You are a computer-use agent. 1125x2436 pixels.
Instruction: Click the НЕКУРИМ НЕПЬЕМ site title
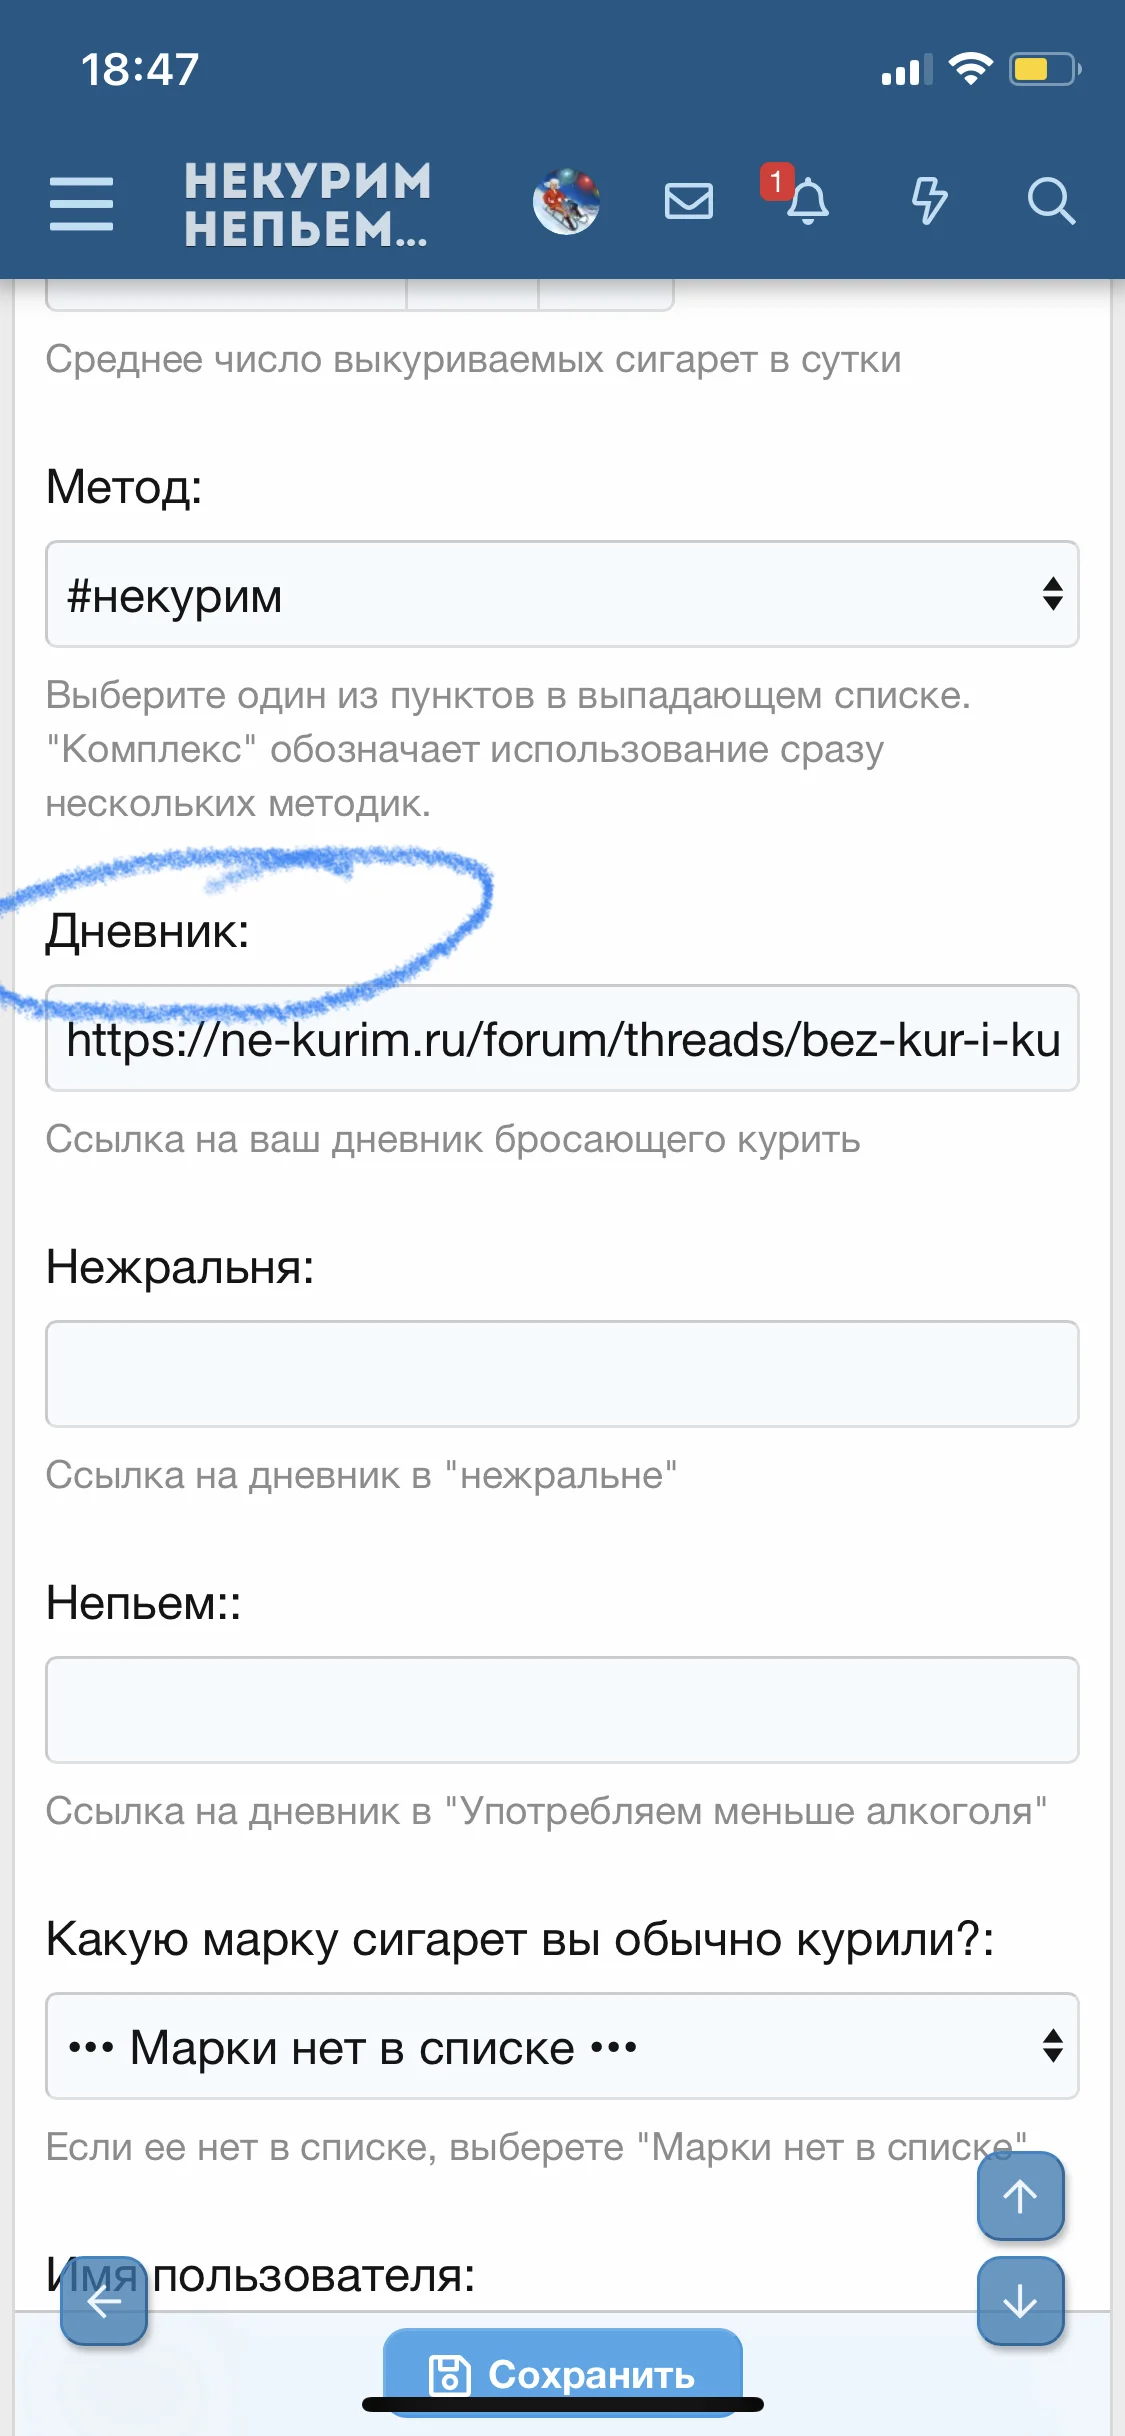tap(308, 204)
